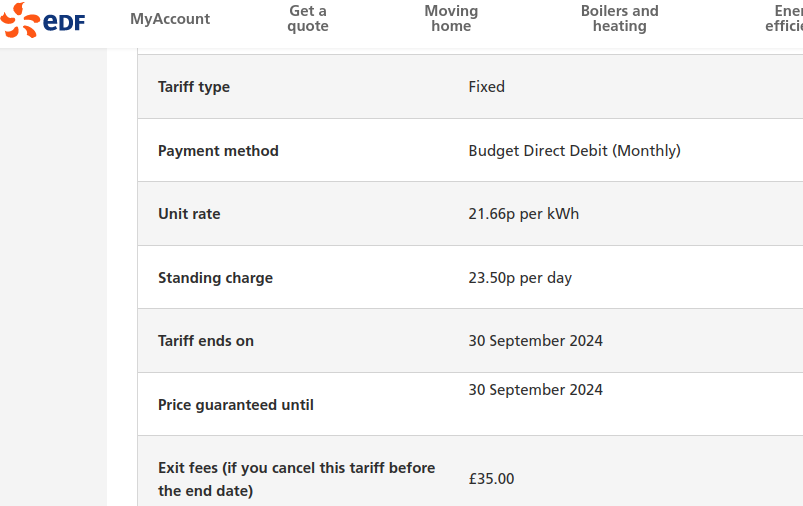Select the 23.50p per day value
The height and width of the screenshot is (506, 803).
(520, 278)
